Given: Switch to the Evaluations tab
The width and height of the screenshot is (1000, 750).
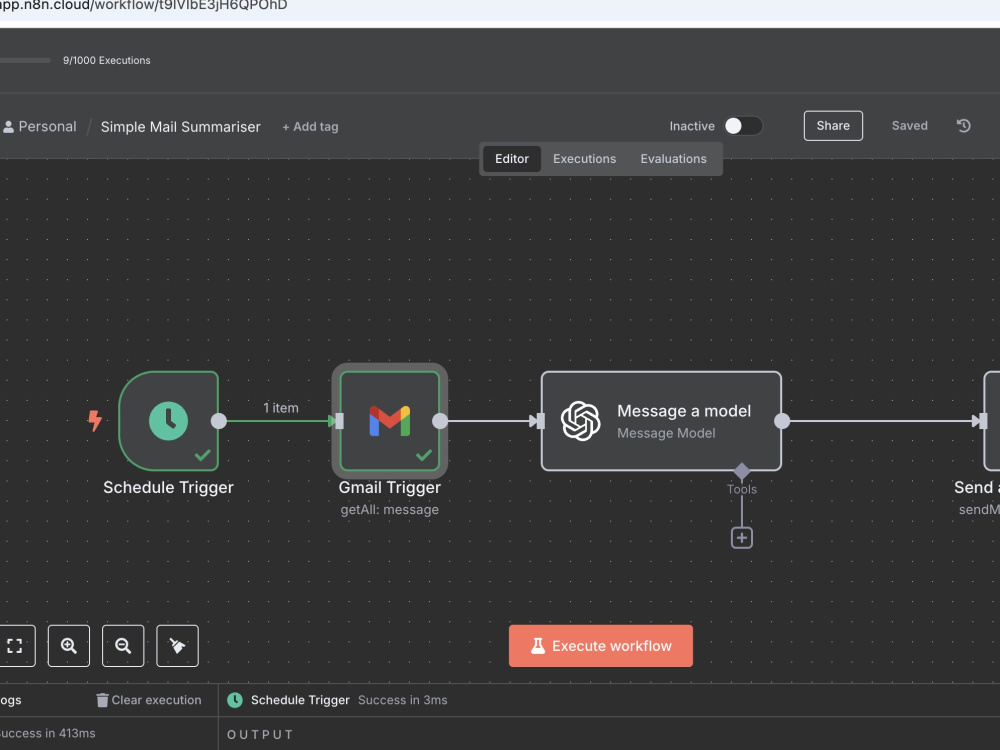Looking at the screenshot, I should pyautogui.click(x=673, y=159).
